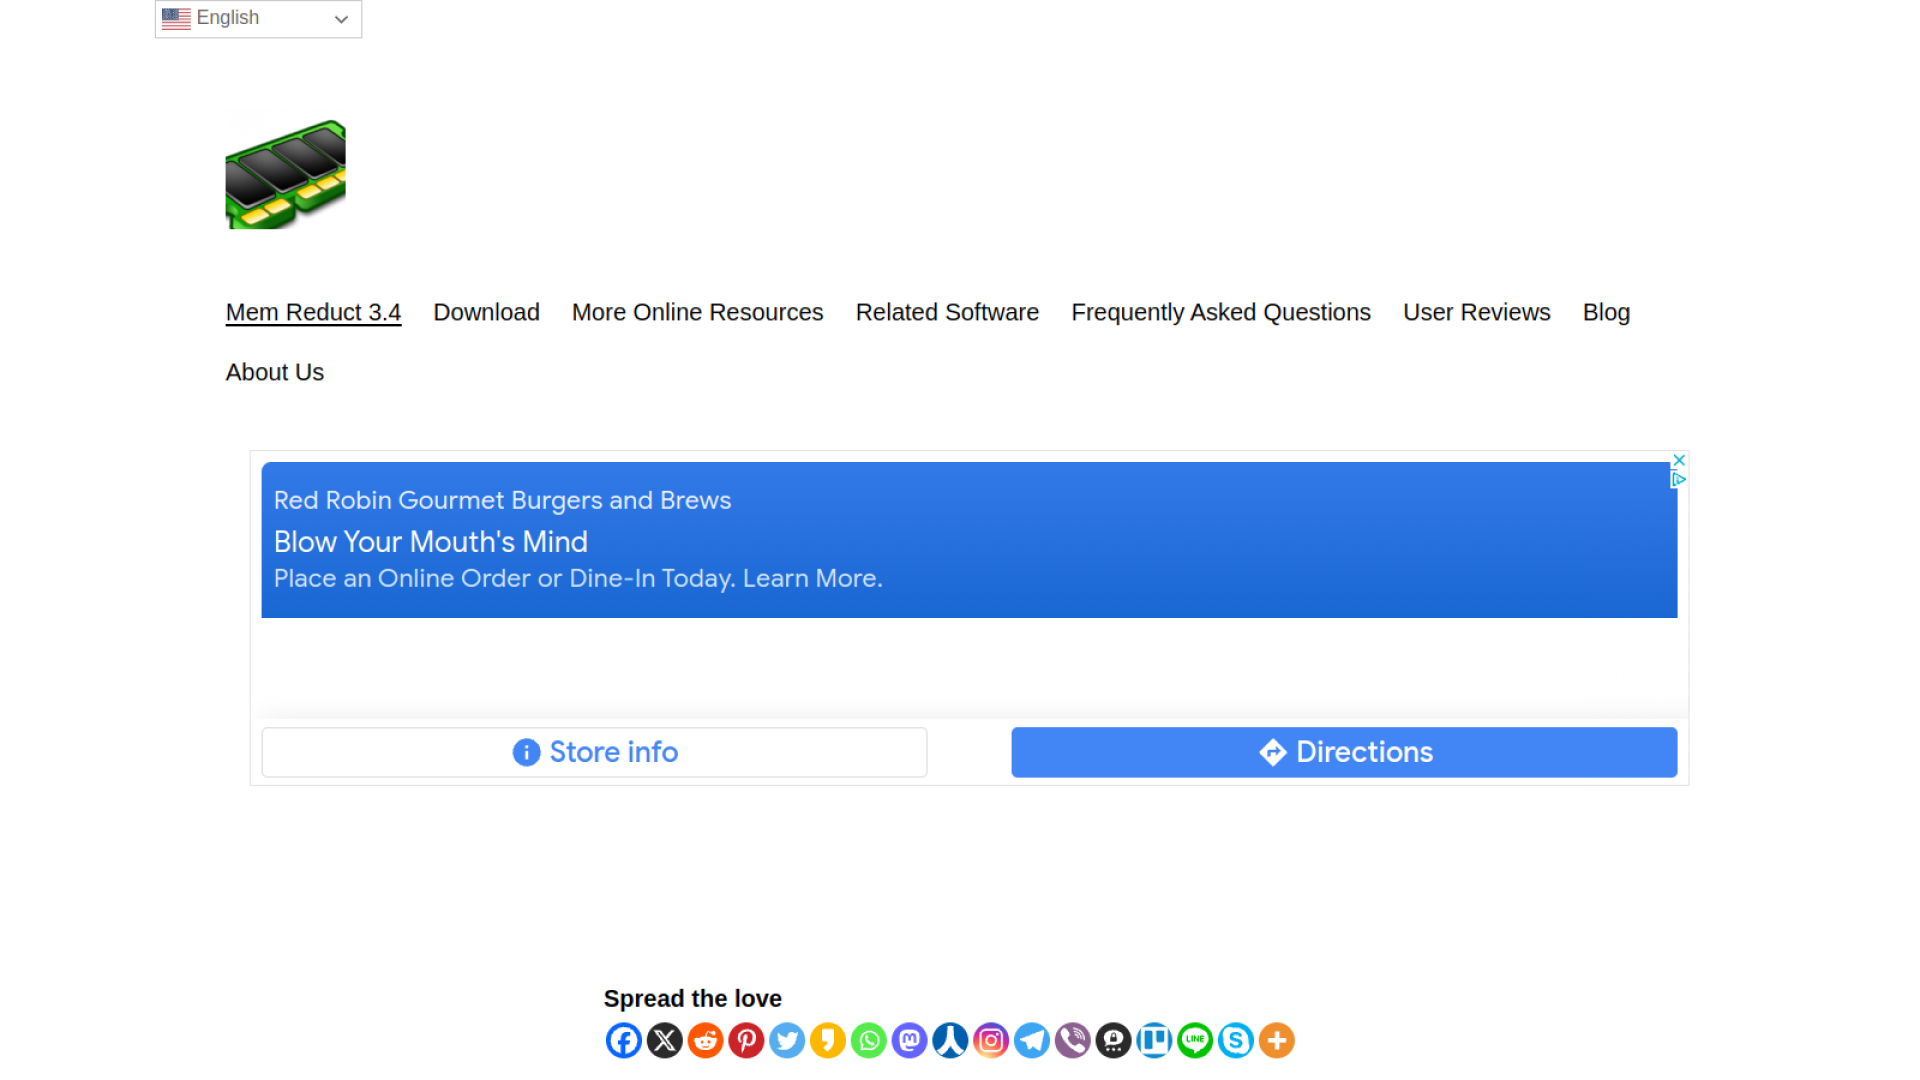Open the User Reviews page

pos(1476,312)
